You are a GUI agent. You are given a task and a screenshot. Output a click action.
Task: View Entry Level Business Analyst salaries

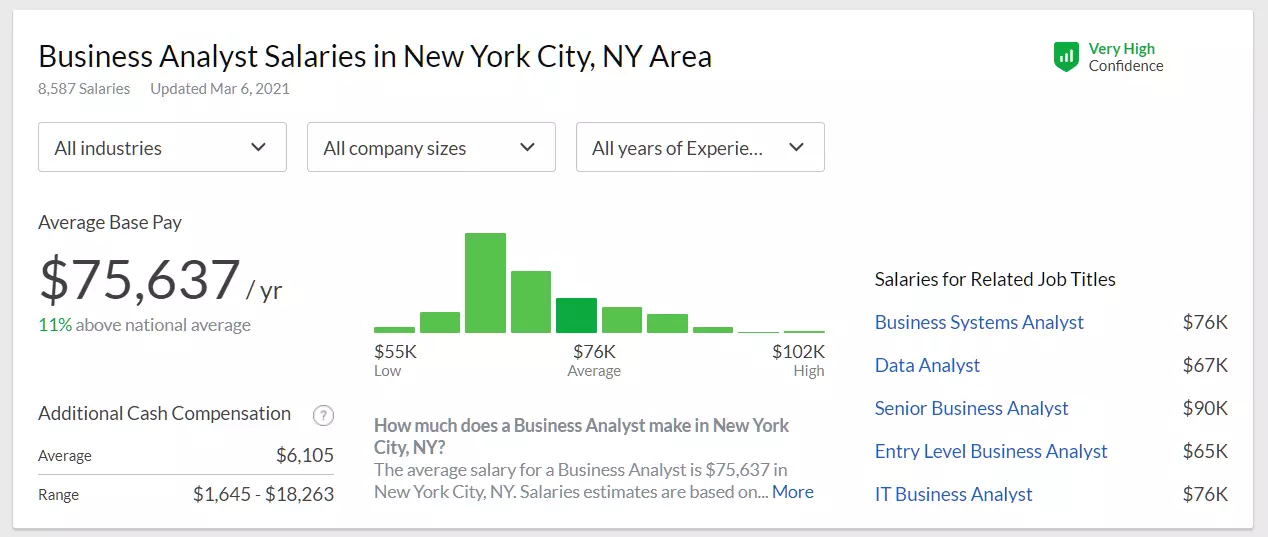tap(991, 451)
